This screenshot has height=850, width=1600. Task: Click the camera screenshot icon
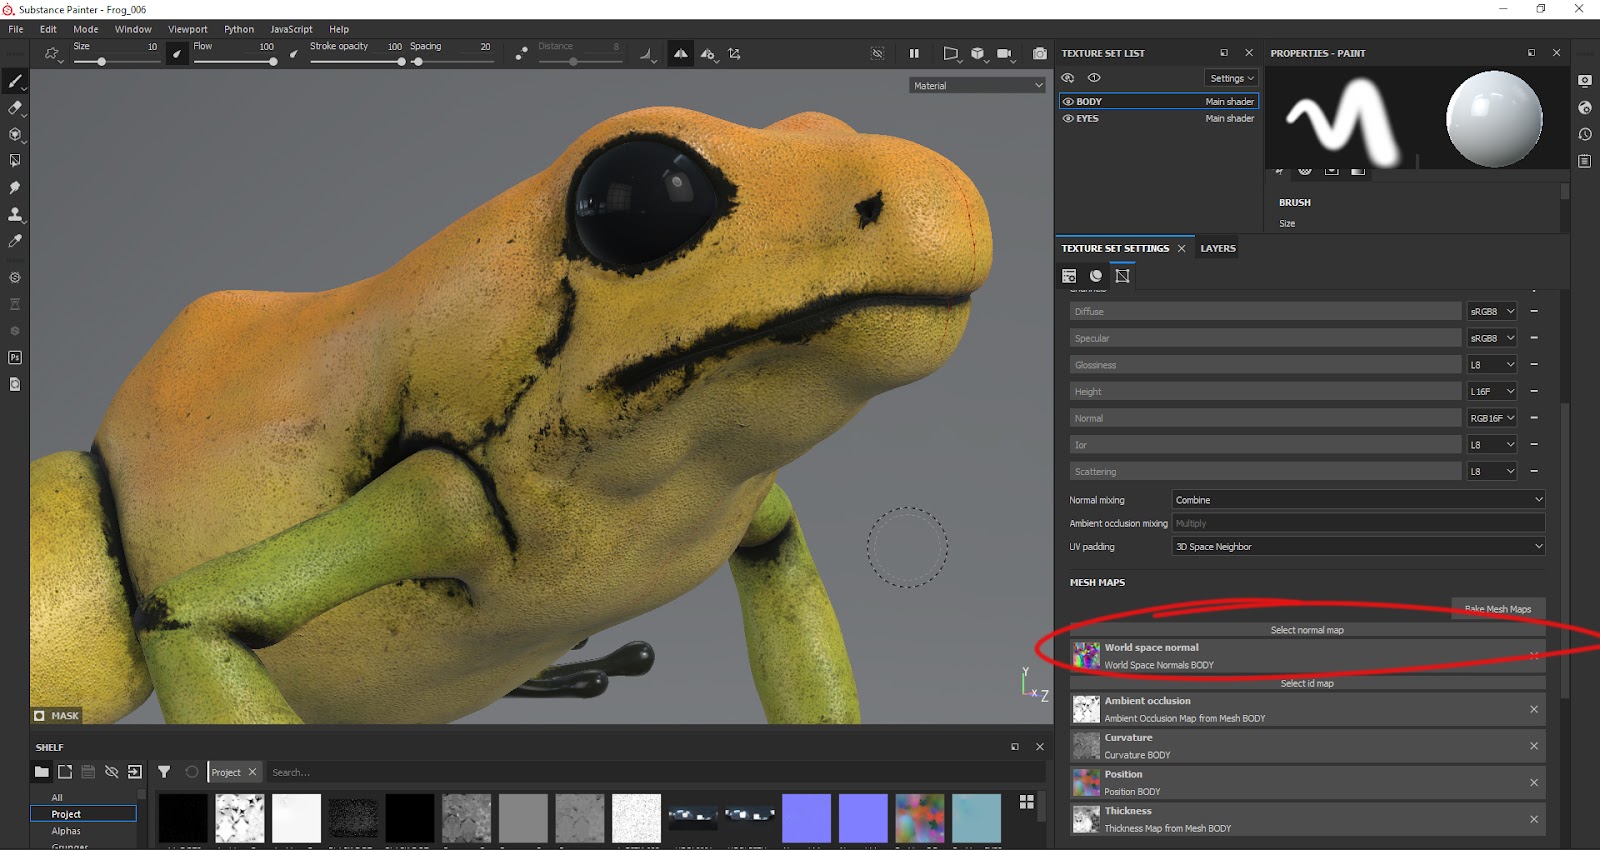click(1040, 54)
